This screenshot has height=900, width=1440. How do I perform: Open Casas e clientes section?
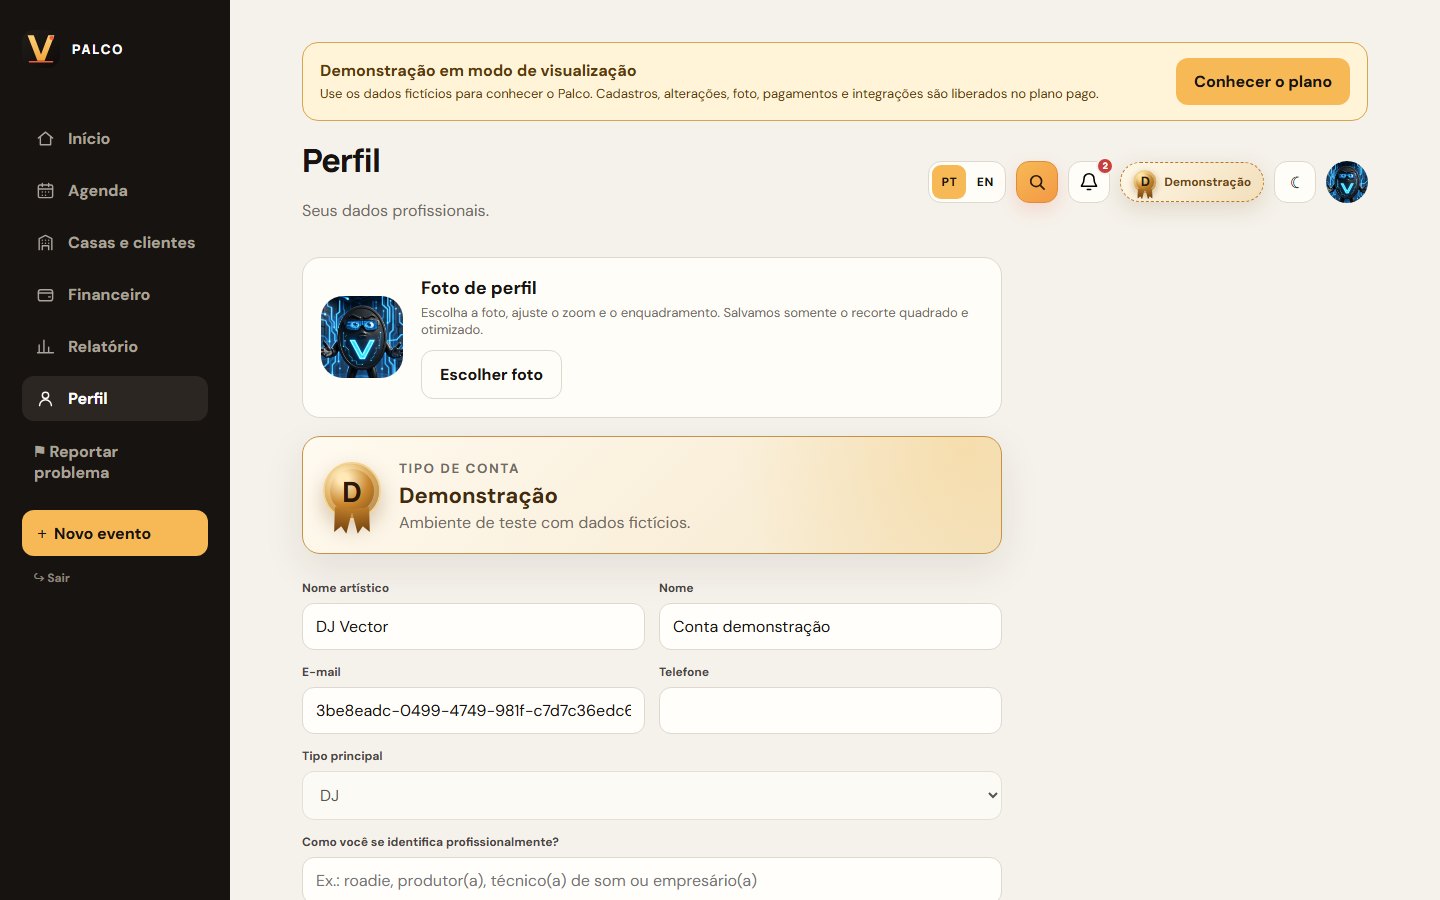point(115,243)
